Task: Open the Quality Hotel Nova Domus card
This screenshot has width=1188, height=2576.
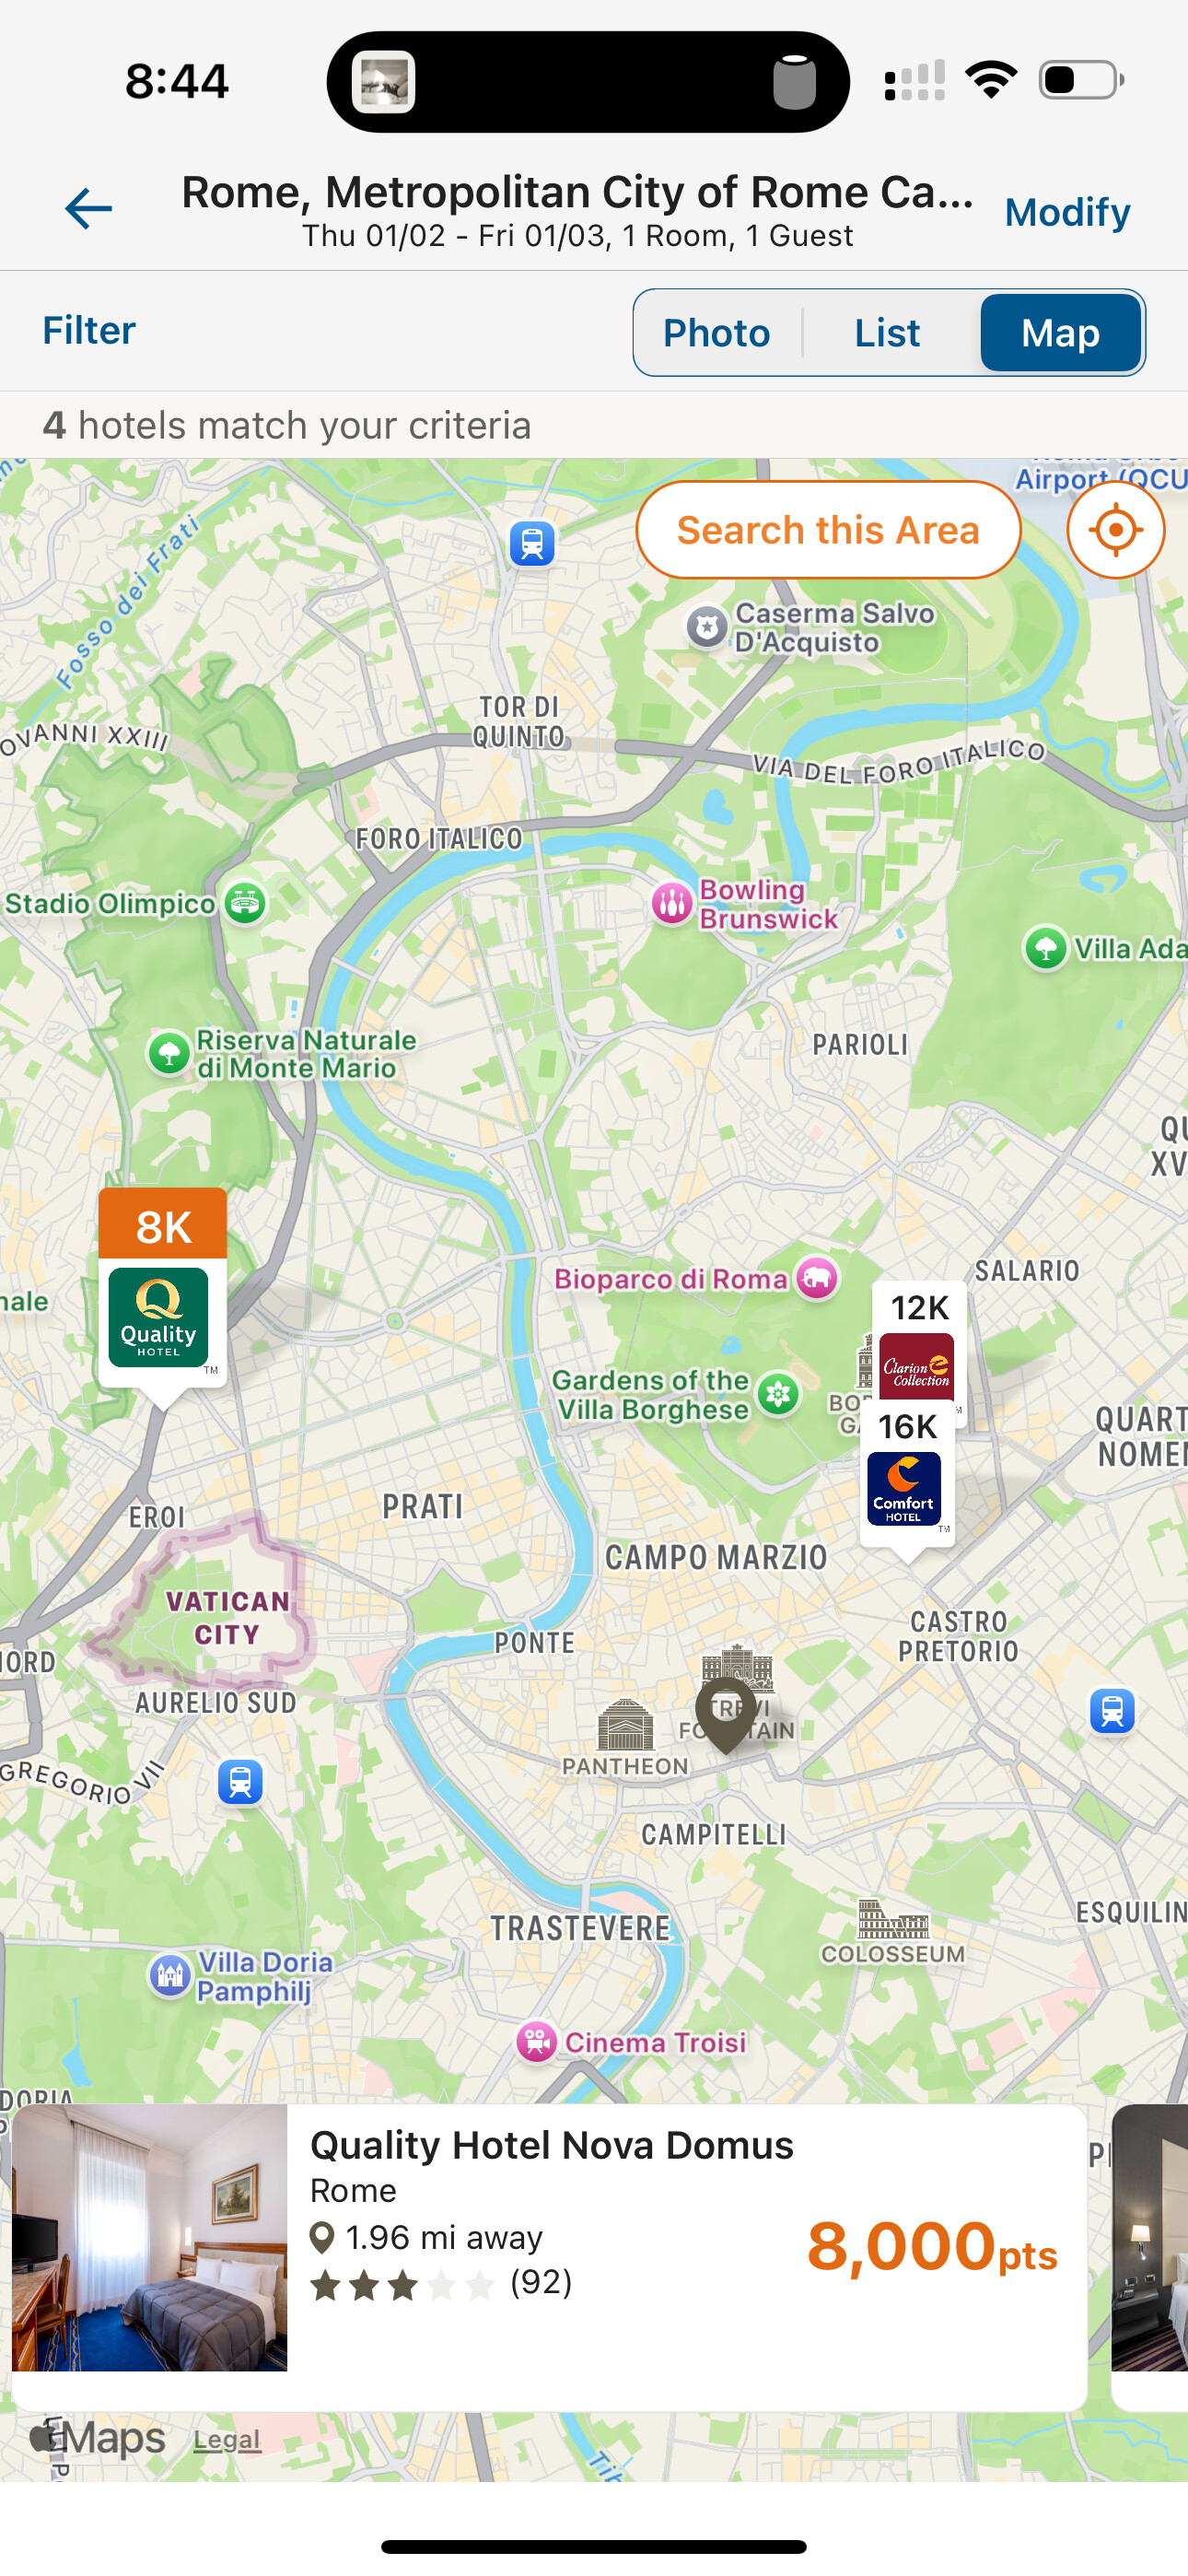Action: pyautogui.click(x=549, y=2257)
